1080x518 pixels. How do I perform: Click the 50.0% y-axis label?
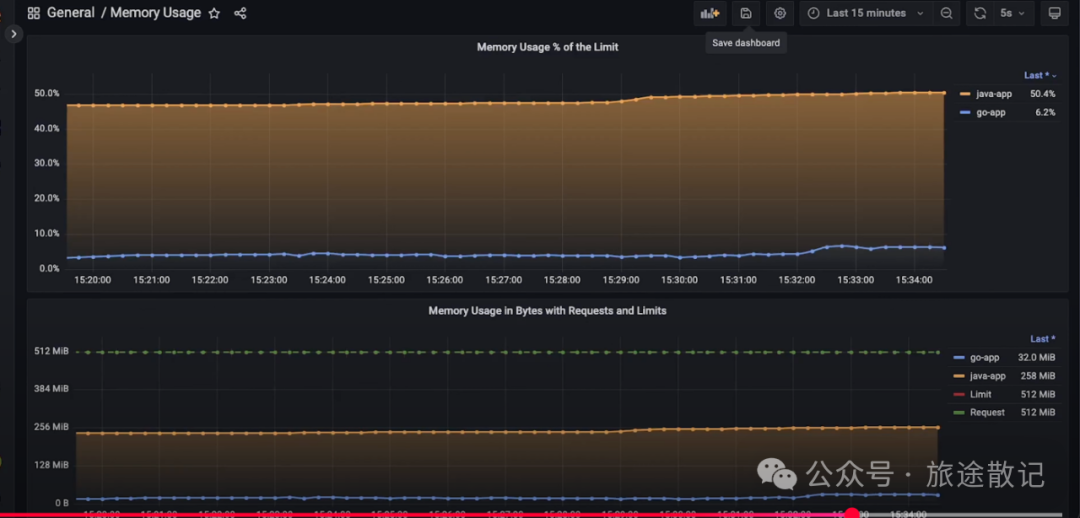[48, 94]
